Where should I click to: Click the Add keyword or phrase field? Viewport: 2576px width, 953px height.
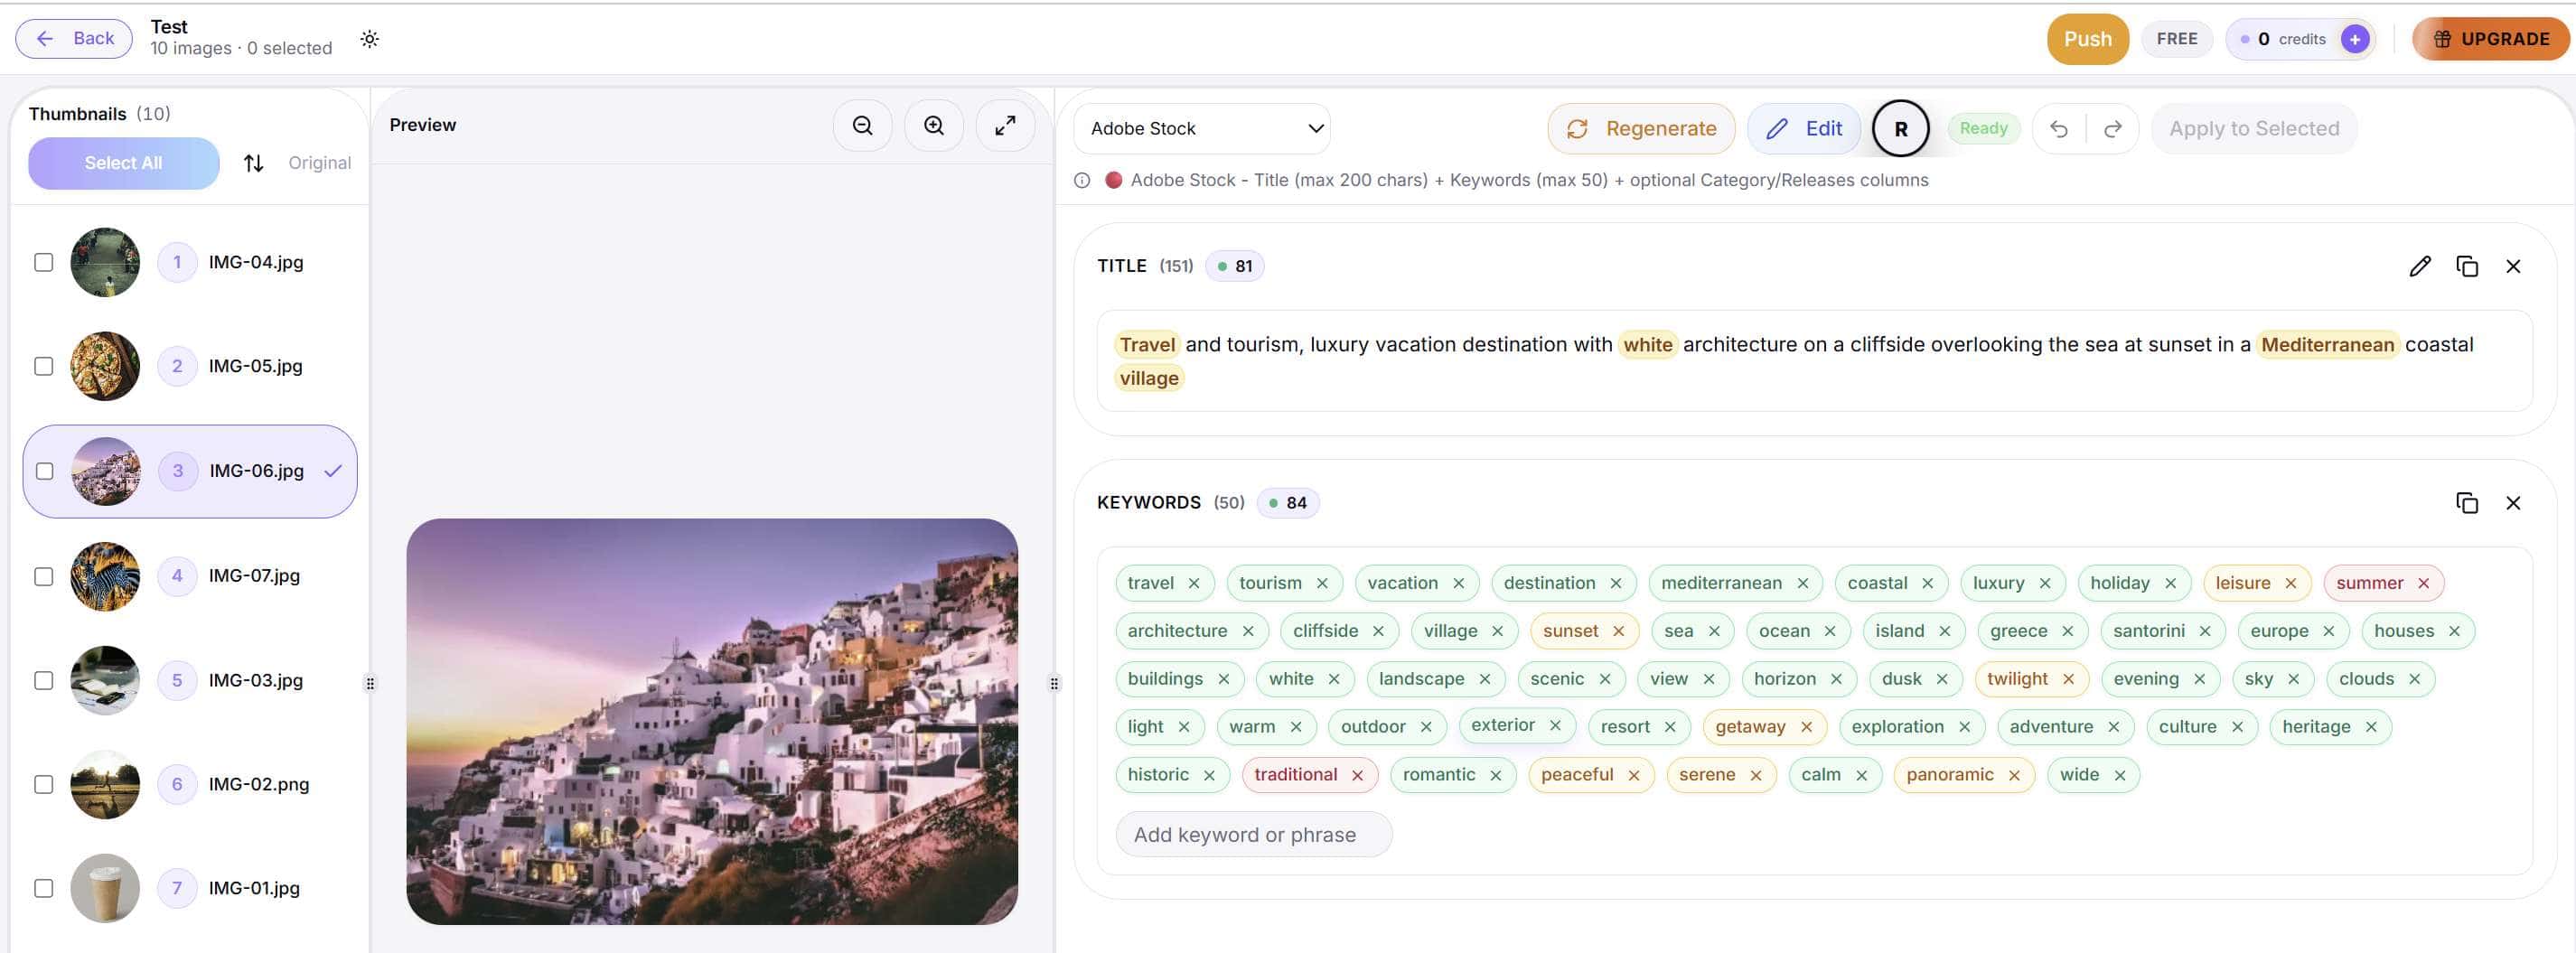point(1253,835)
